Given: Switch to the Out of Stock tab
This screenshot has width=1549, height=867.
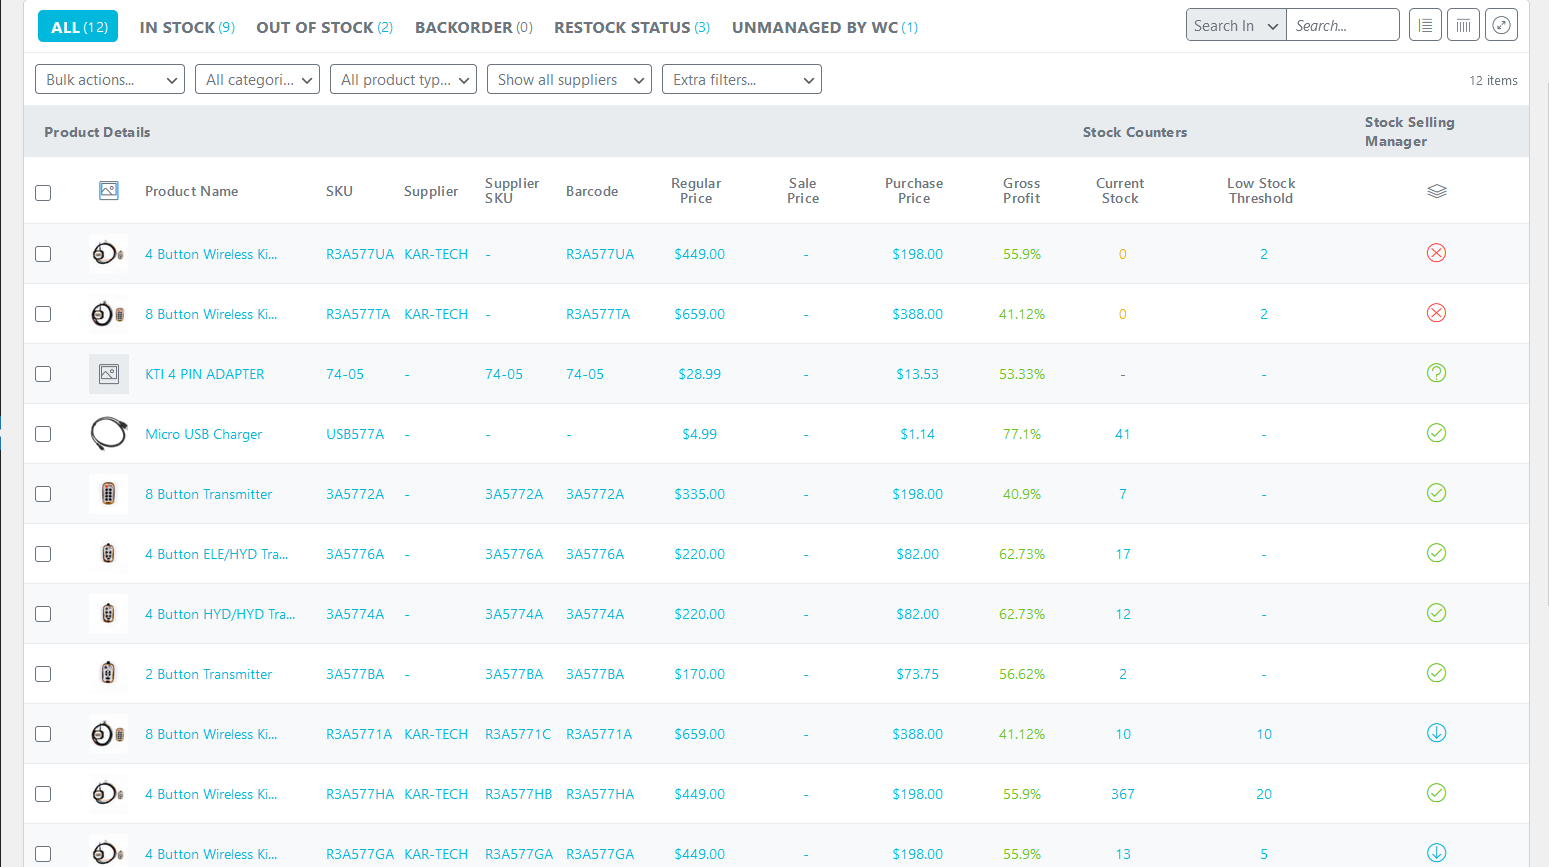Looking at the screenshot, I should [324, 27].
